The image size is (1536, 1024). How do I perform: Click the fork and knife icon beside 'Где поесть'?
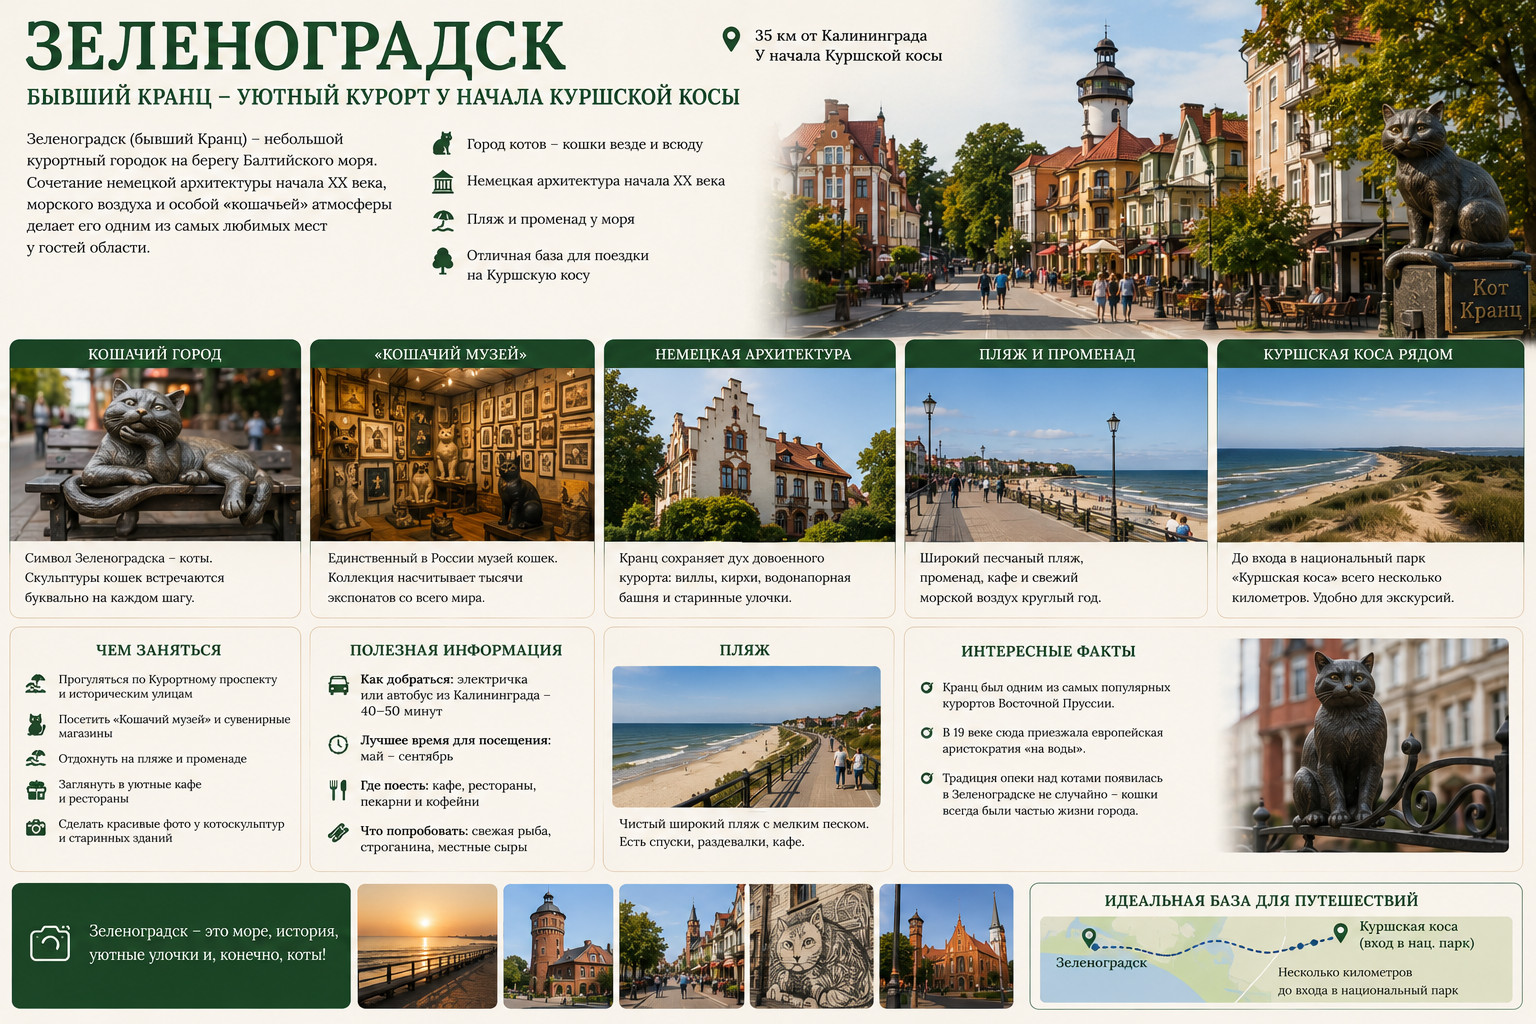(x=339, y=790)
